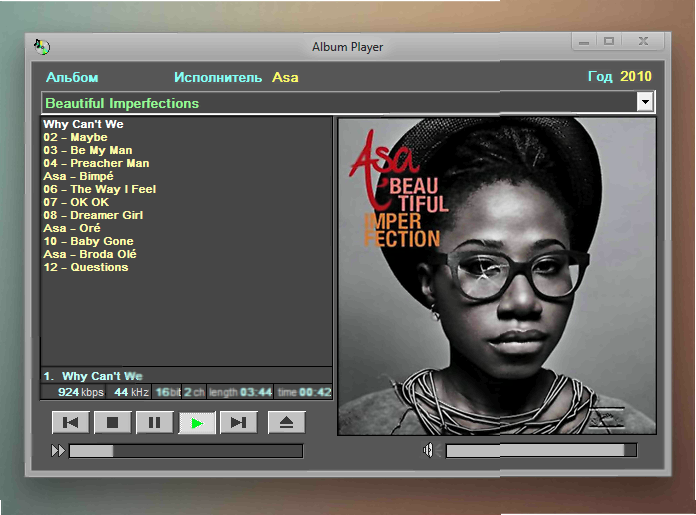Image resolution: width=696 pixels, height=515 pixels.
Task: Select track "02 – Maybe"
Action: (x=75, y=137)
